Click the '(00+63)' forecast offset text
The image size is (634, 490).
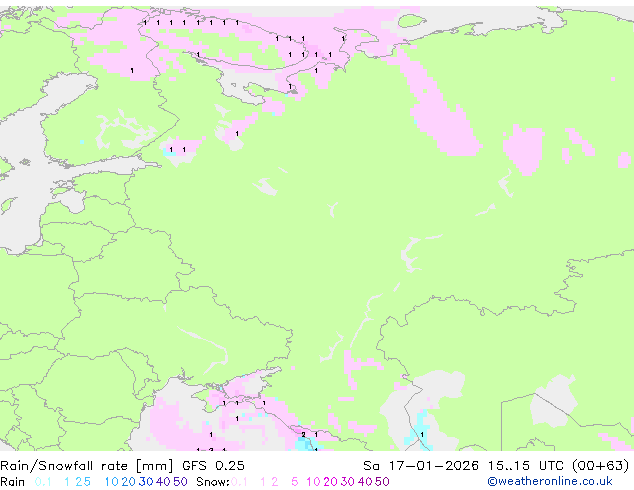coord(601,466)
